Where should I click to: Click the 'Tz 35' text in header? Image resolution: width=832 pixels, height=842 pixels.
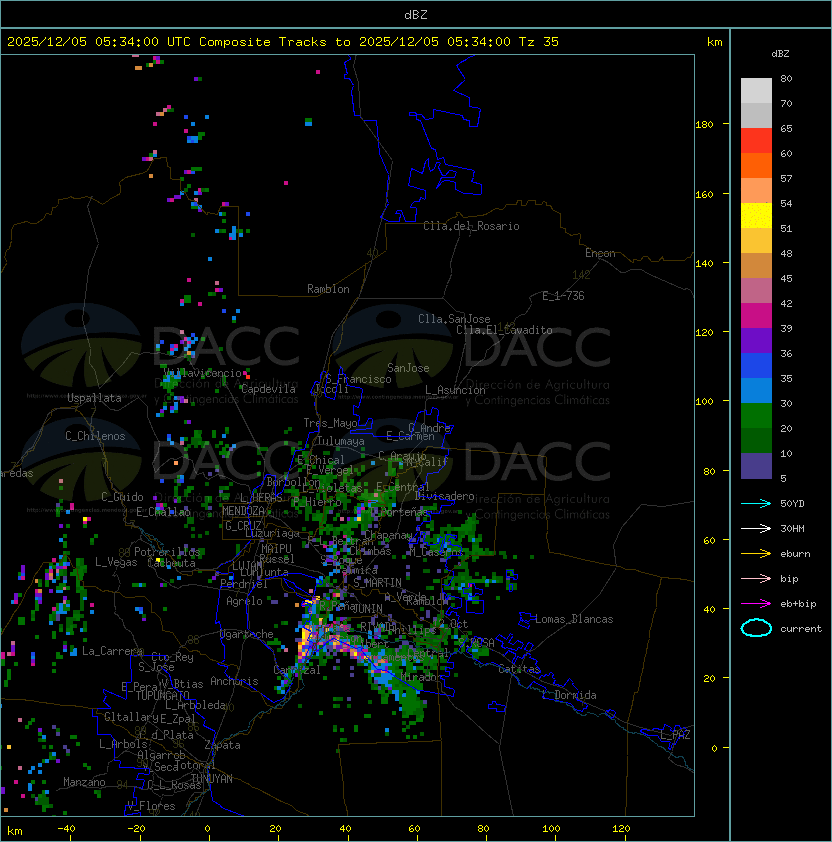point(539,42)
